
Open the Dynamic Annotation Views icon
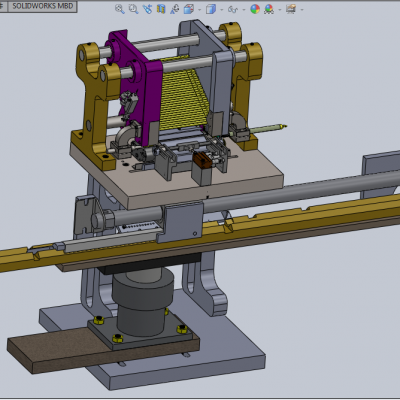click(x=175, y=9)
